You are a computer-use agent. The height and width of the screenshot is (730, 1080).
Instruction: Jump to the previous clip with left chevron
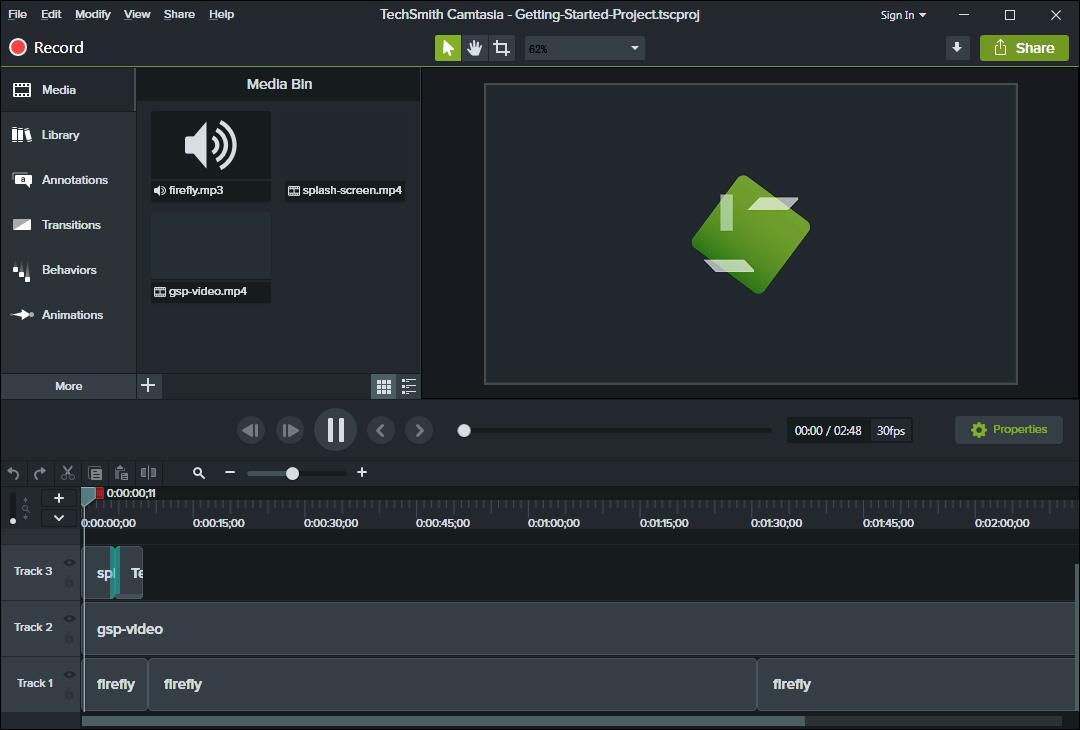pos(381,430)
